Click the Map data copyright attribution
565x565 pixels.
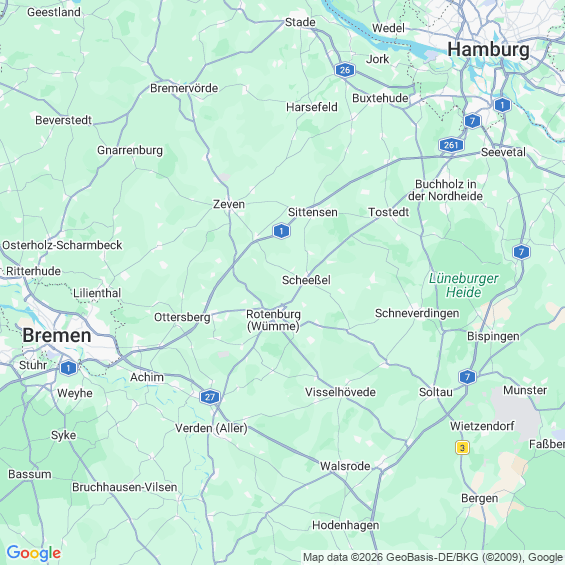pyautogui.click(x=433, y=557)
